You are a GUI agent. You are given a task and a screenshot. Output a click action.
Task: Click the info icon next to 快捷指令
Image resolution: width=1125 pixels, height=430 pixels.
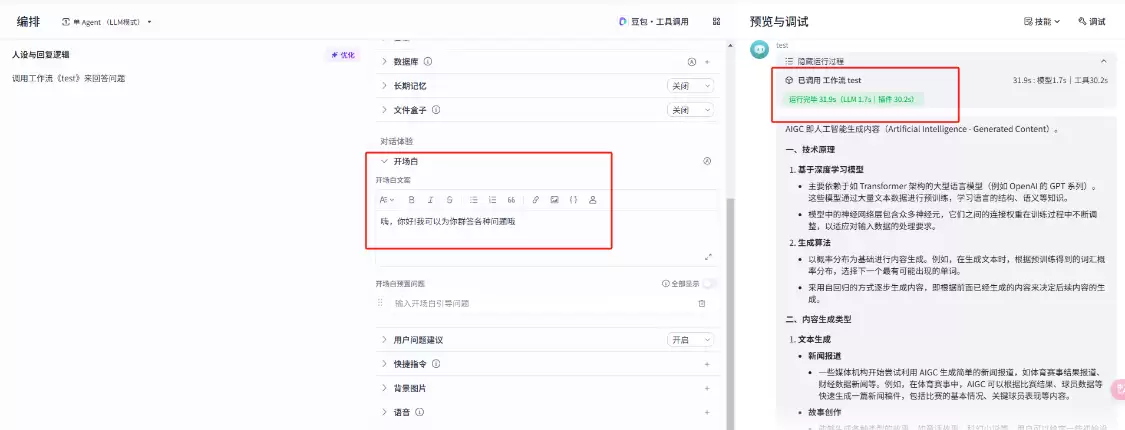click(x=436, y=364)
